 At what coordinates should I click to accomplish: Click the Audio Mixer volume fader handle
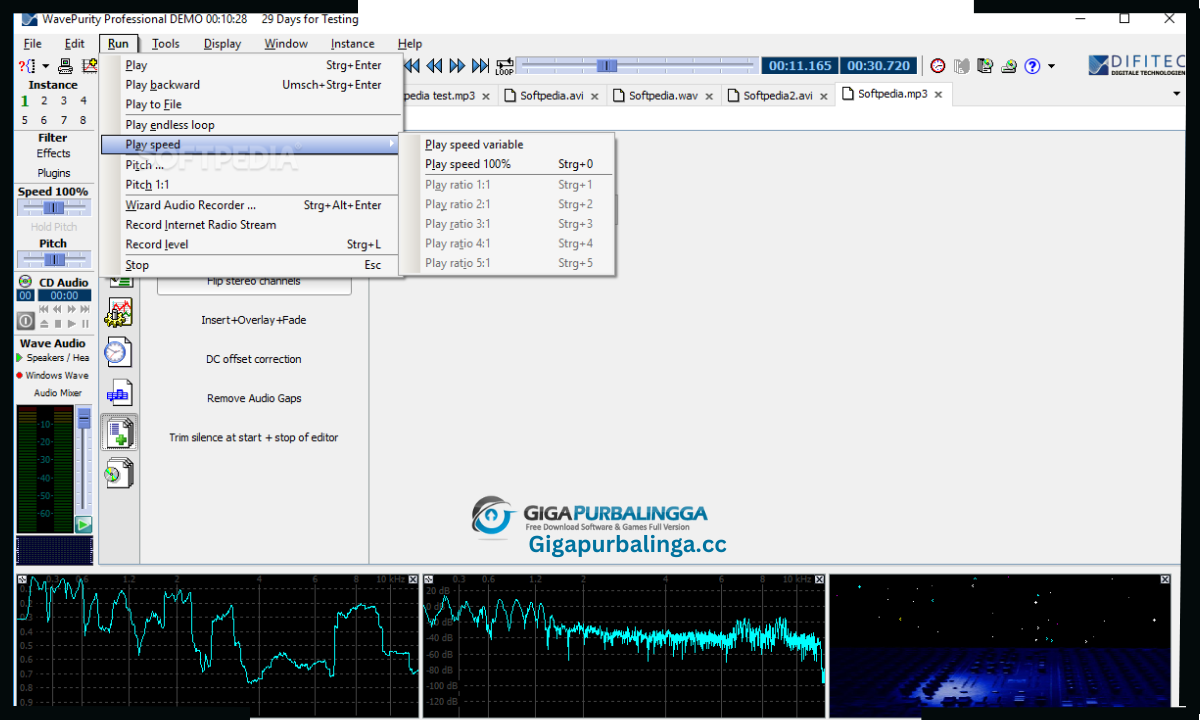tap(84, 417)
